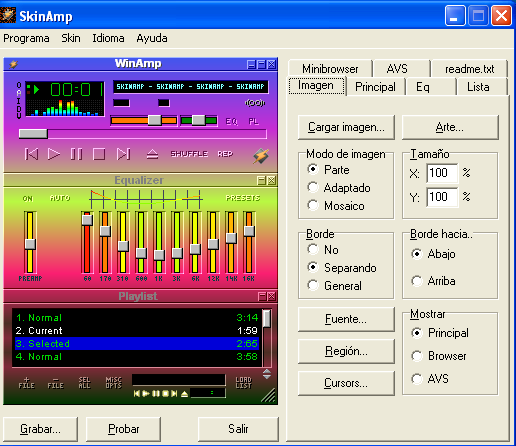Click the Probar button
This screenshot has height=446, width=516.
click(x=123, y=429)
